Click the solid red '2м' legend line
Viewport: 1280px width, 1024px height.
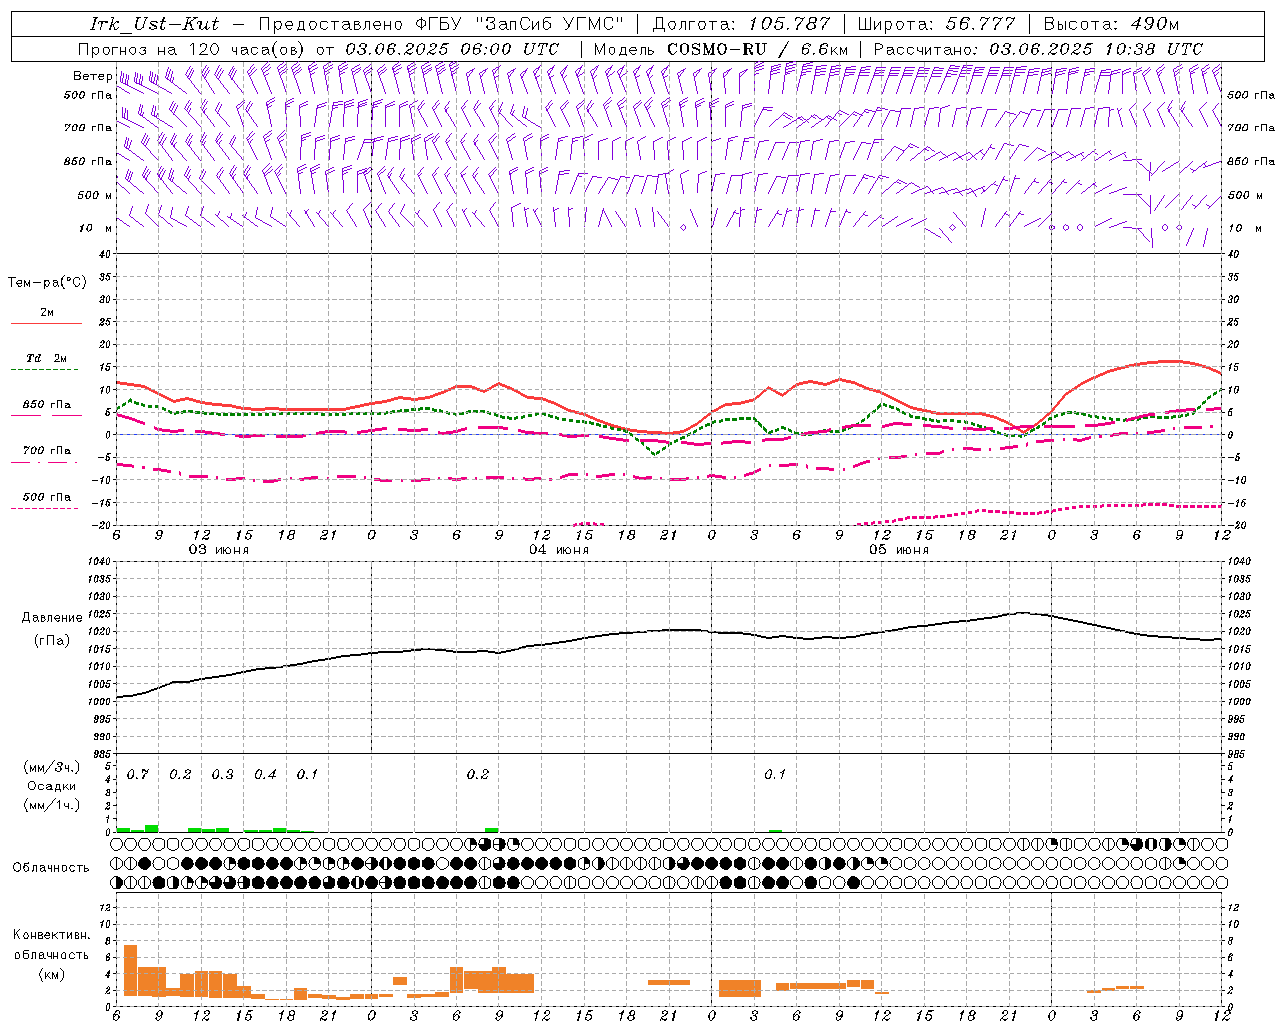(46, 323)
